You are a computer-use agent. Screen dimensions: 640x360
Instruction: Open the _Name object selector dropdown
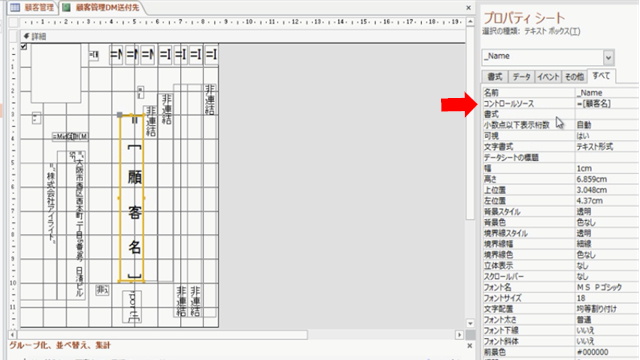[x=608, y=57]
